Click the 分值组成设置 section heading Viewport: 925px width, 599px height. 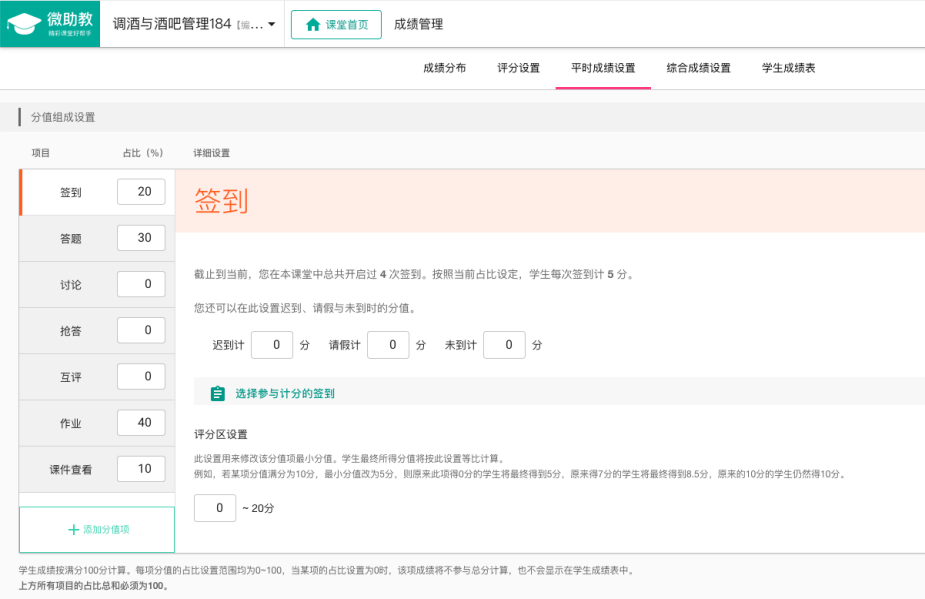coord(63,117)
